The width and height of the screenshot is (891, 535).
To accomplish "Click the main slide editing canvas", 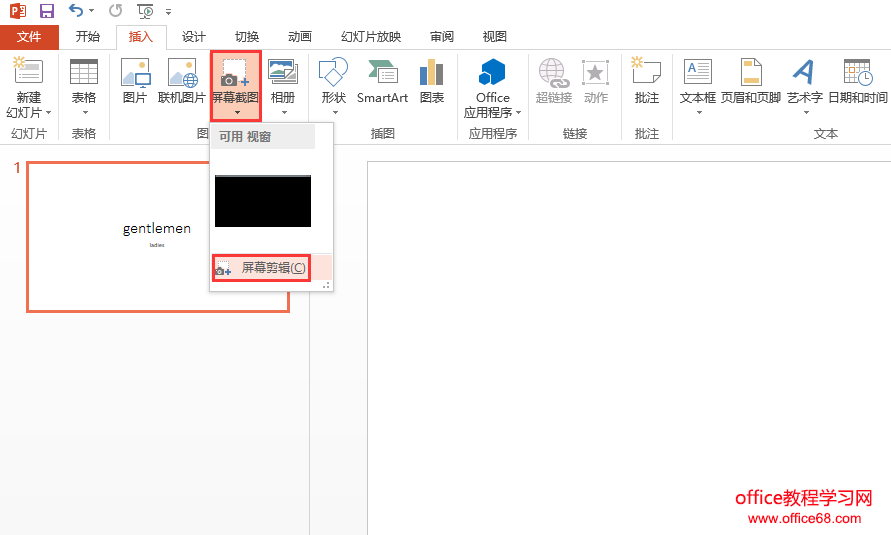I will coord(629,348).
